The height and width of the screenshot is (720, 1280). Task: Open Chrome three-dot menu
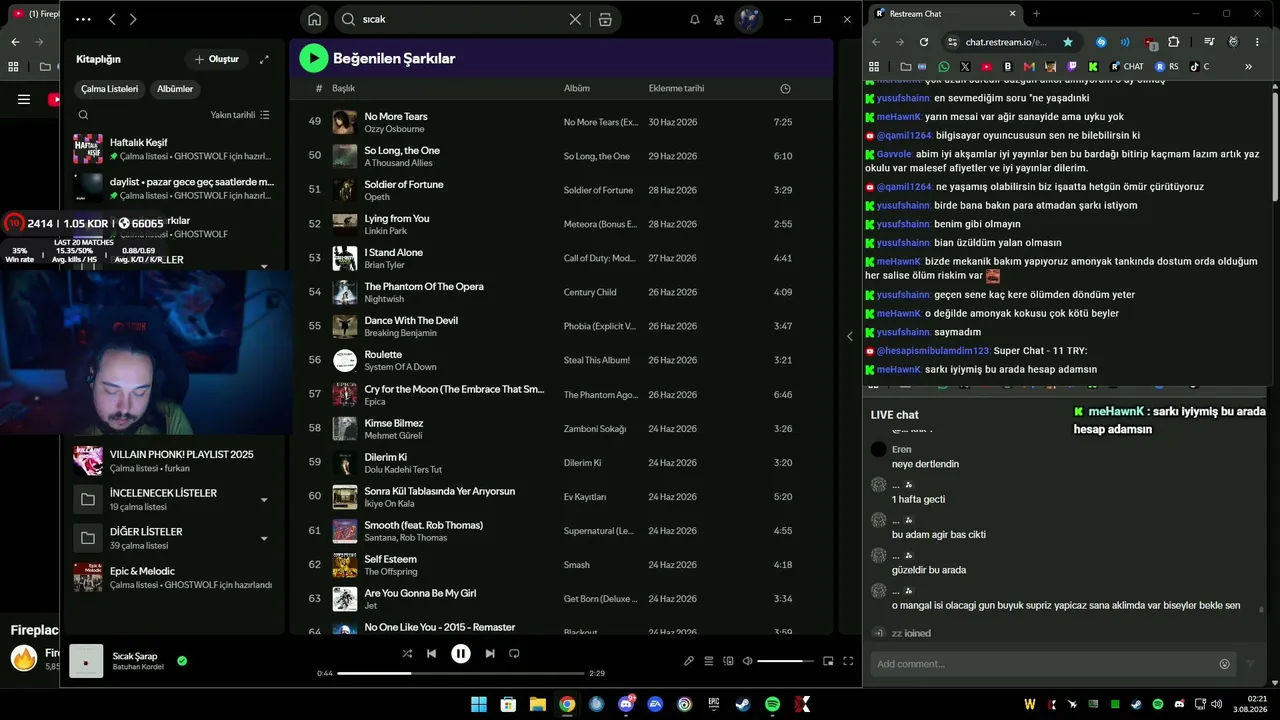[1257, 42]
